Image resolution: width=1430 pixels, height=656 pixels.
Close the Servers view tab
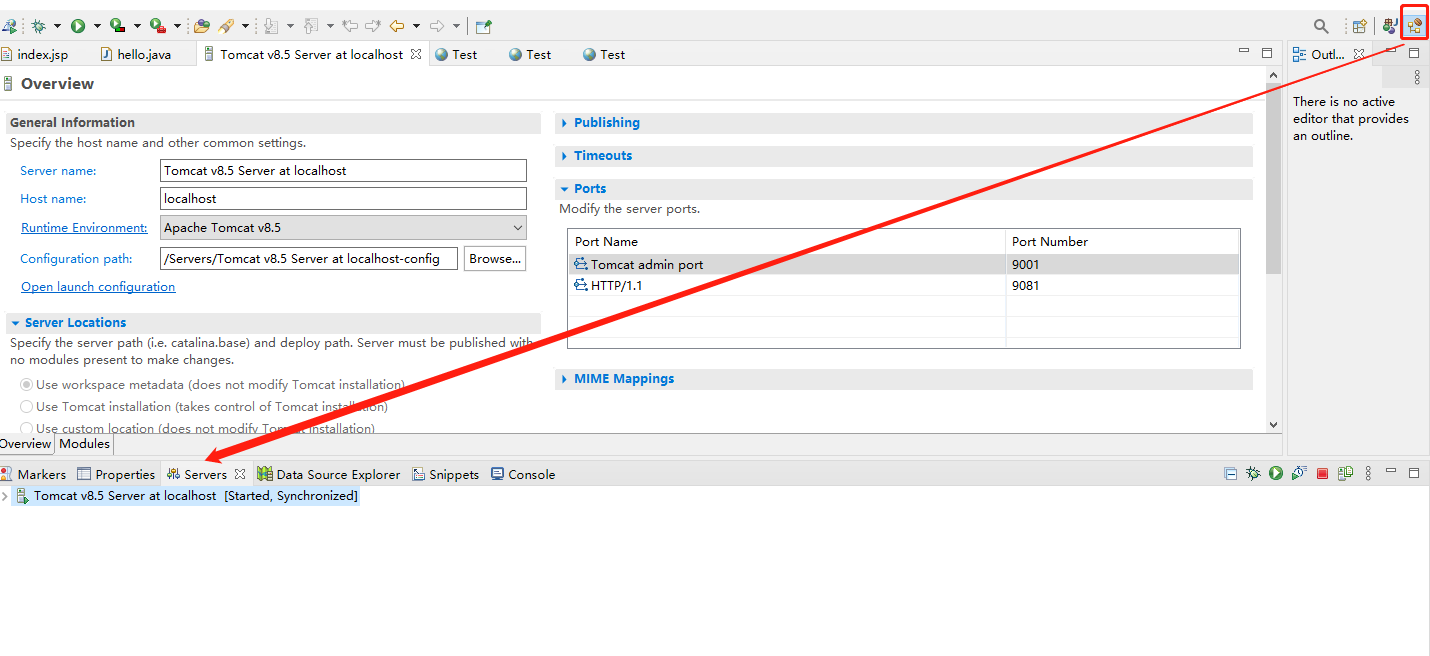240,474
